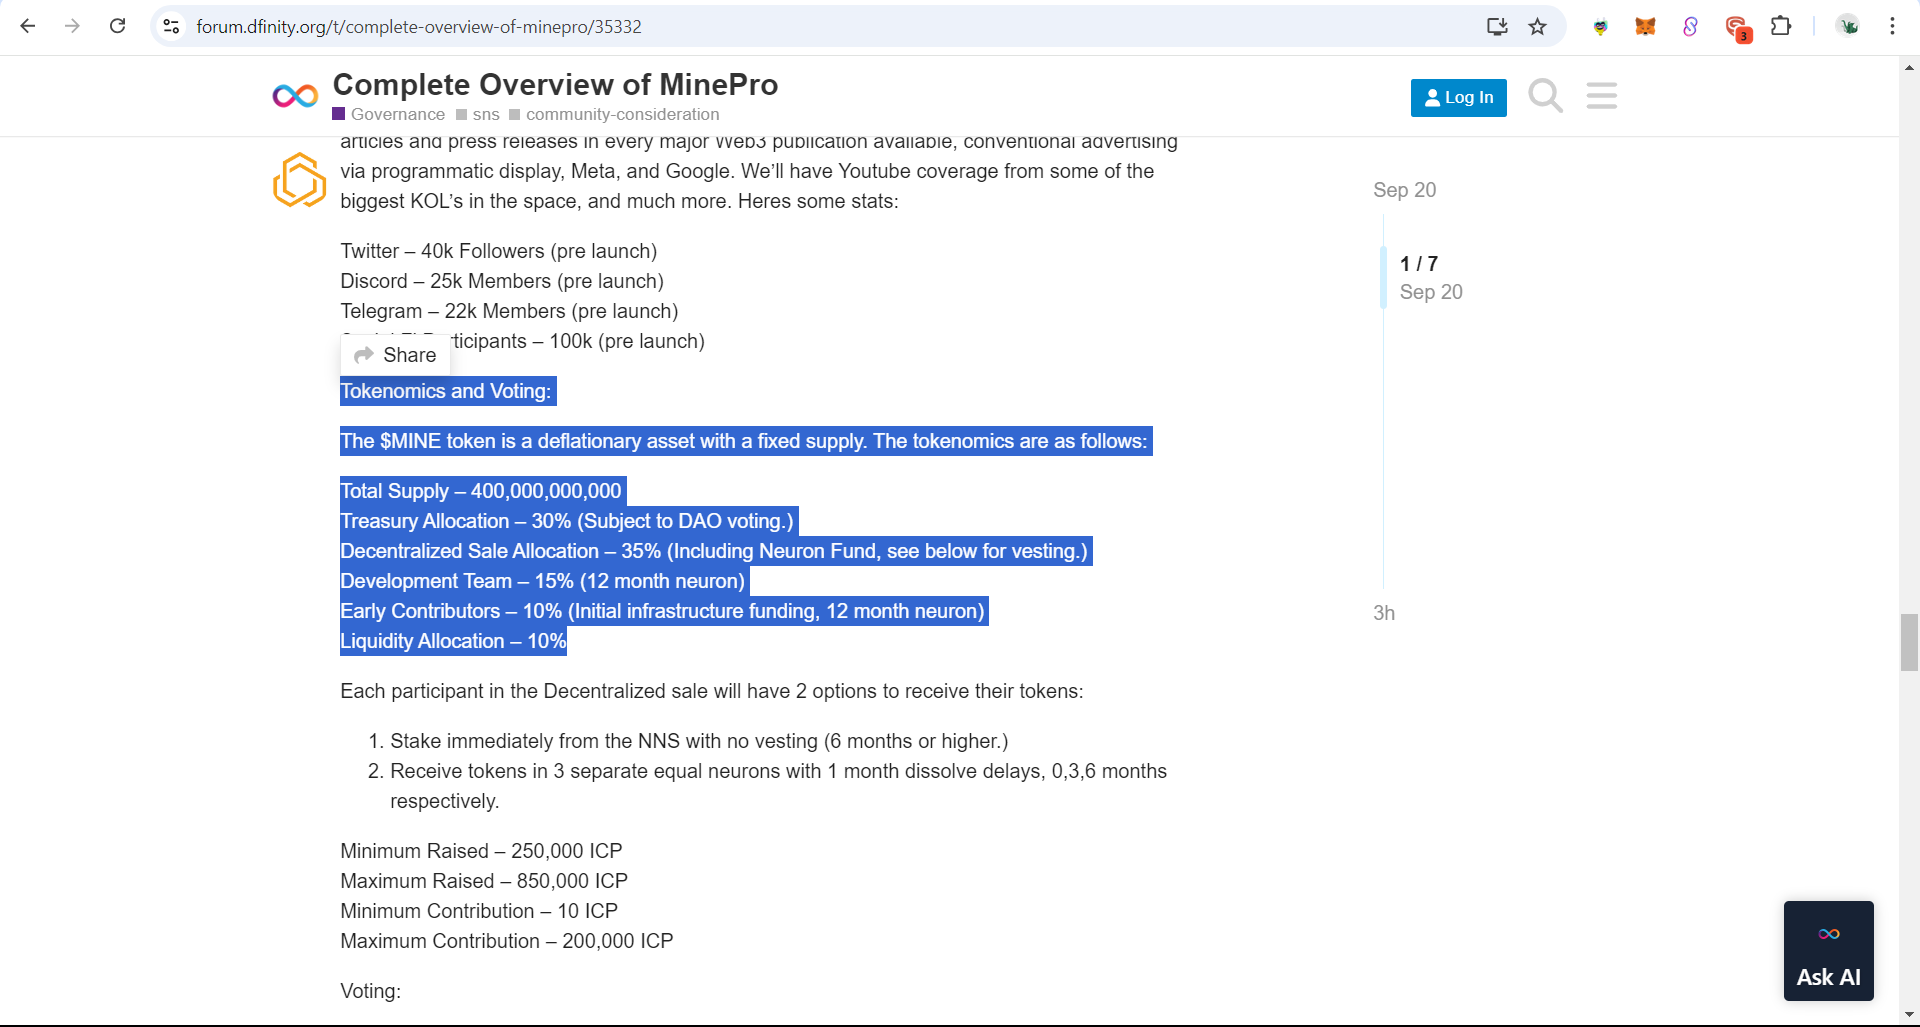Click the Log In button
Image resolution: width=1920 pixels, height=1027 pixels.
1458,97
